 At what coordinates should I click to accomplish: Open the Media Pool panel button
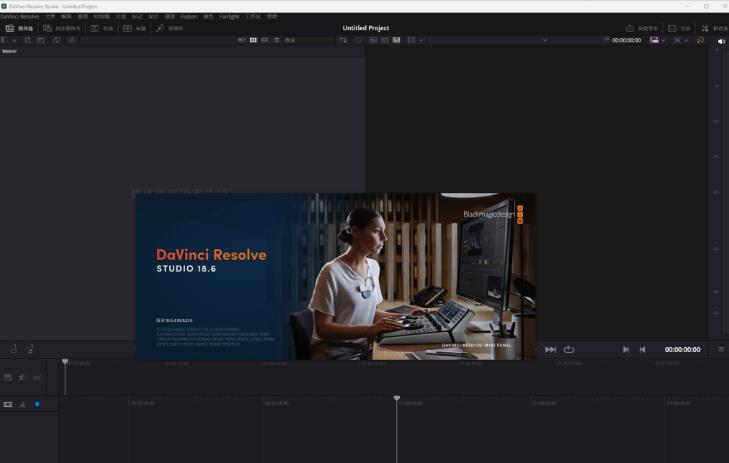(19, 28)
